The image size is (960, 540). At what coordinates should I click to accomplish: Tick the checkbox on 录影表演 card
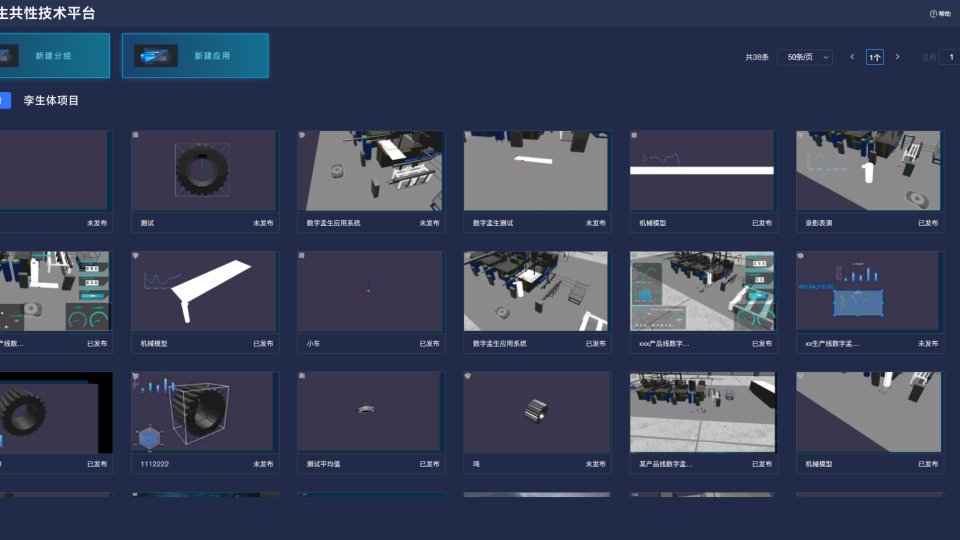click(800, 135)
